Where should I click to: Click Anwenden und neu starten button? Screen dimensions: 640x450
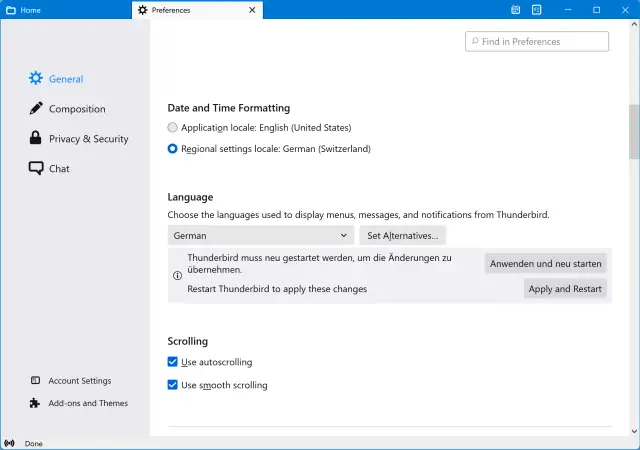click(x=545, y=264)
